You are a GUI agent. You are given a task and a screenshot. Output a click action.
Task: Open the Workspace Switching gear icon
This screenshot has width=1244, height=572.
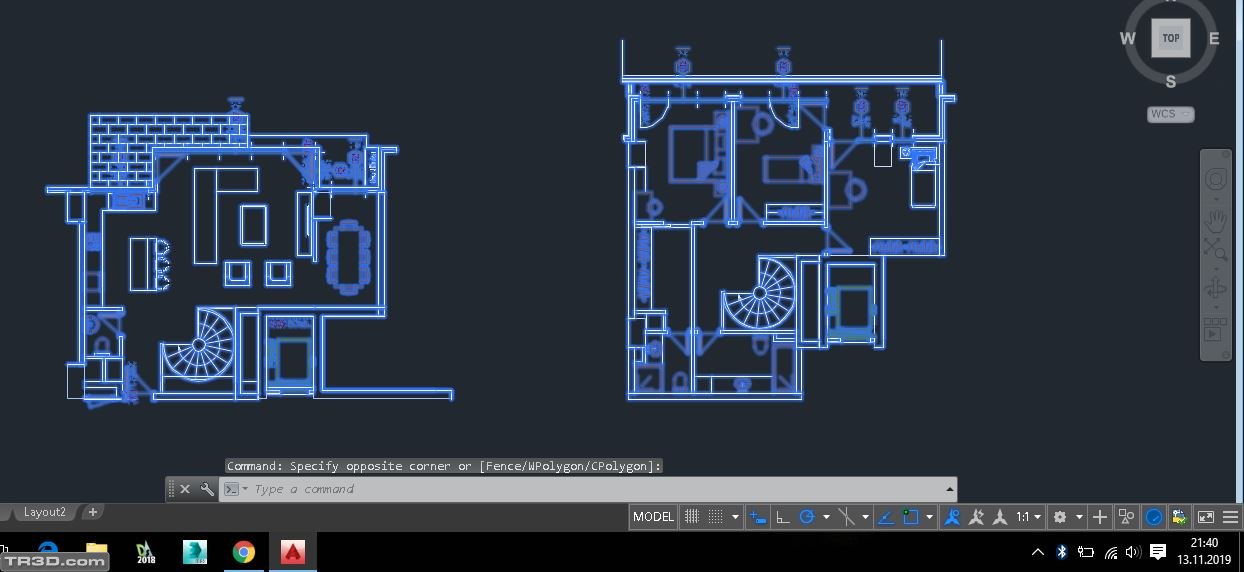click(1060, 517)
